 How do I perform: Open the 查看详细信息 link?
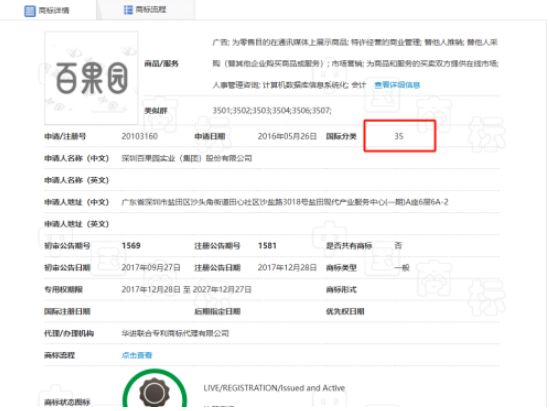[397, 85]
